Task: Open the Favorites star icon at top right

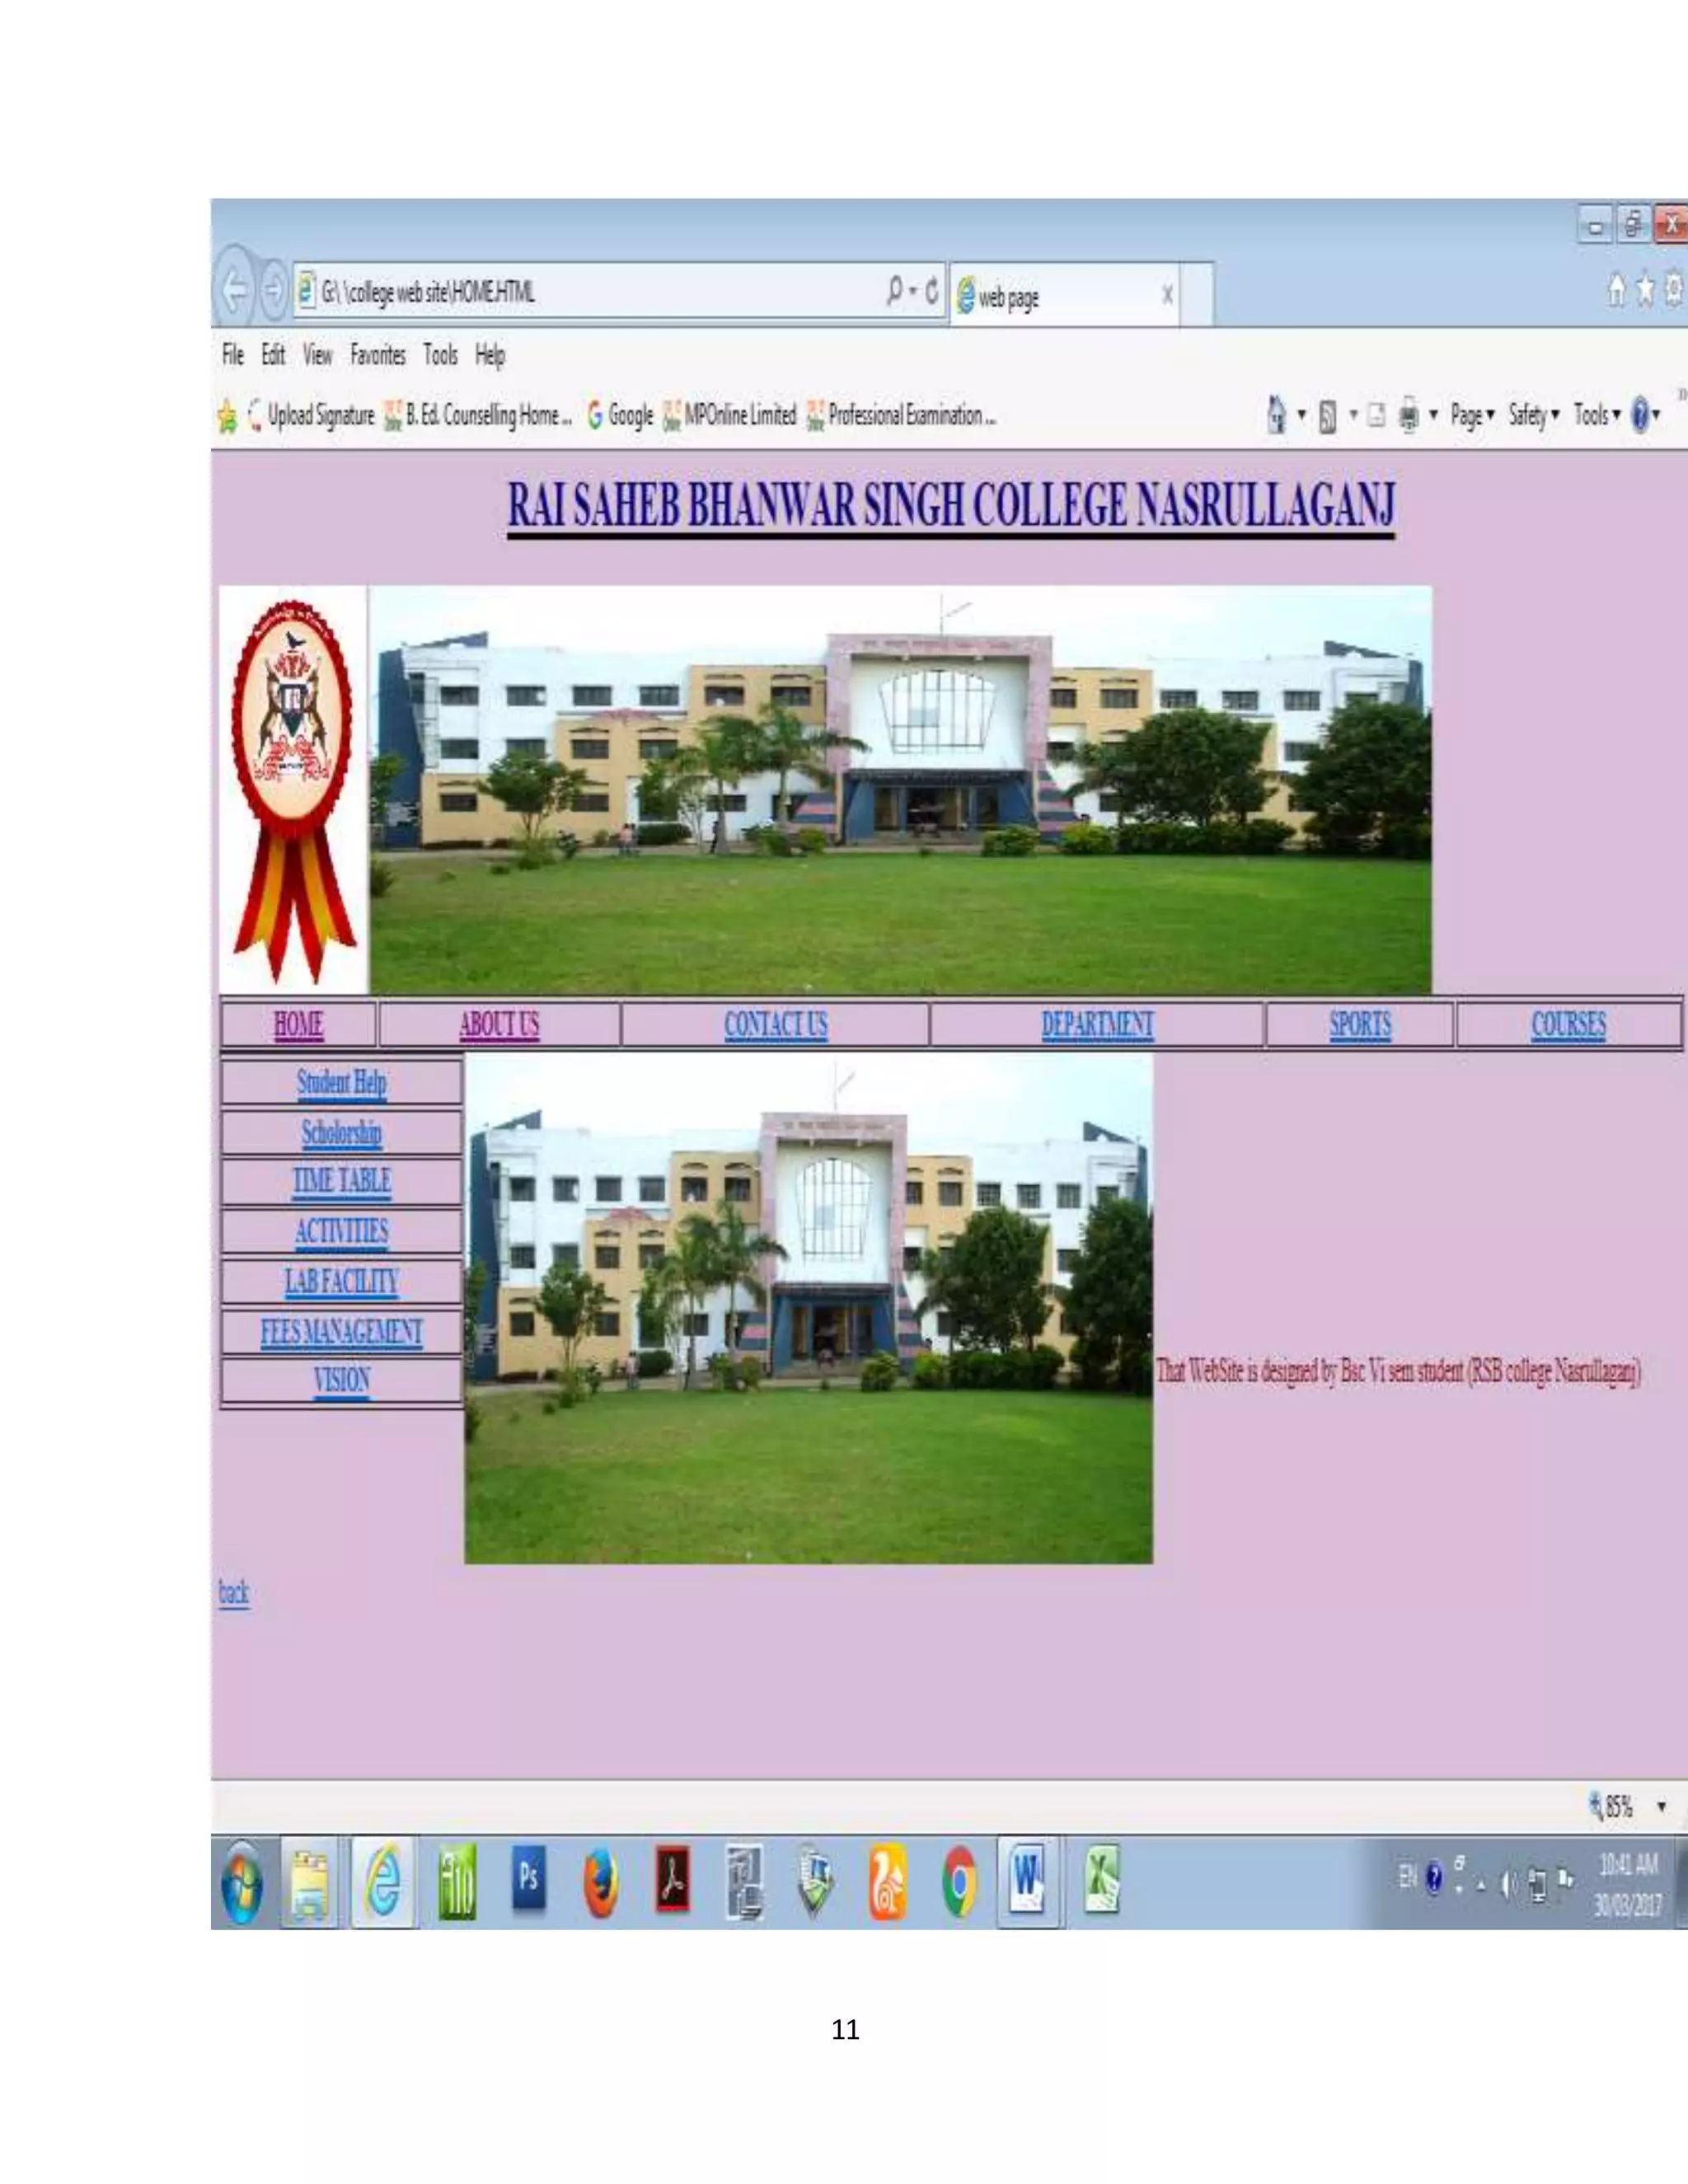Action: (x=1645, y=291)
